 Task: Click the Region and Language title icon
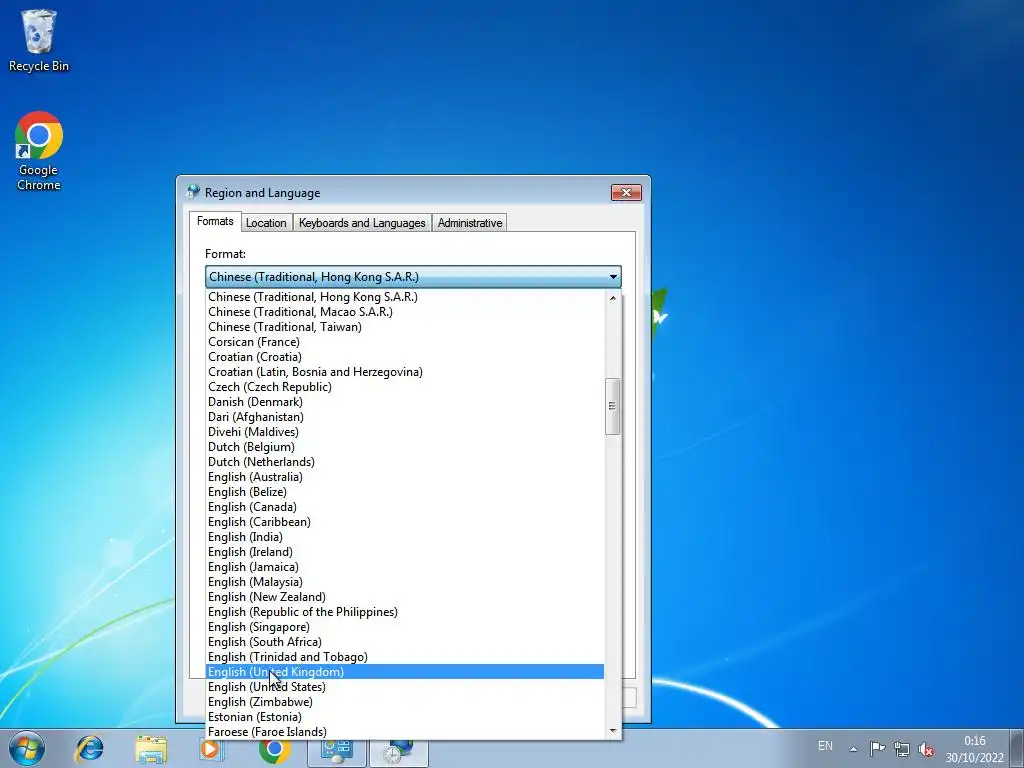coord(193,191)
